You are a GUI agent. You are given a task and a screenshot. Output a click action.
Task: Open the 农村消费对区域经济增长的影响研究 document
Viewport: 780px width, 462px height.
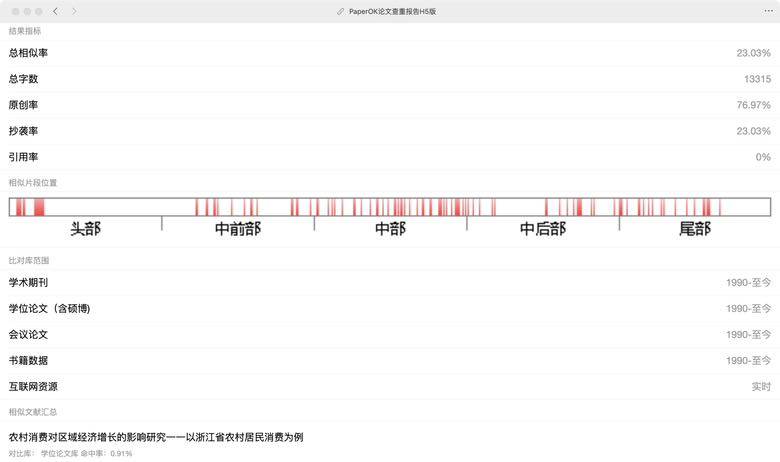156,437
